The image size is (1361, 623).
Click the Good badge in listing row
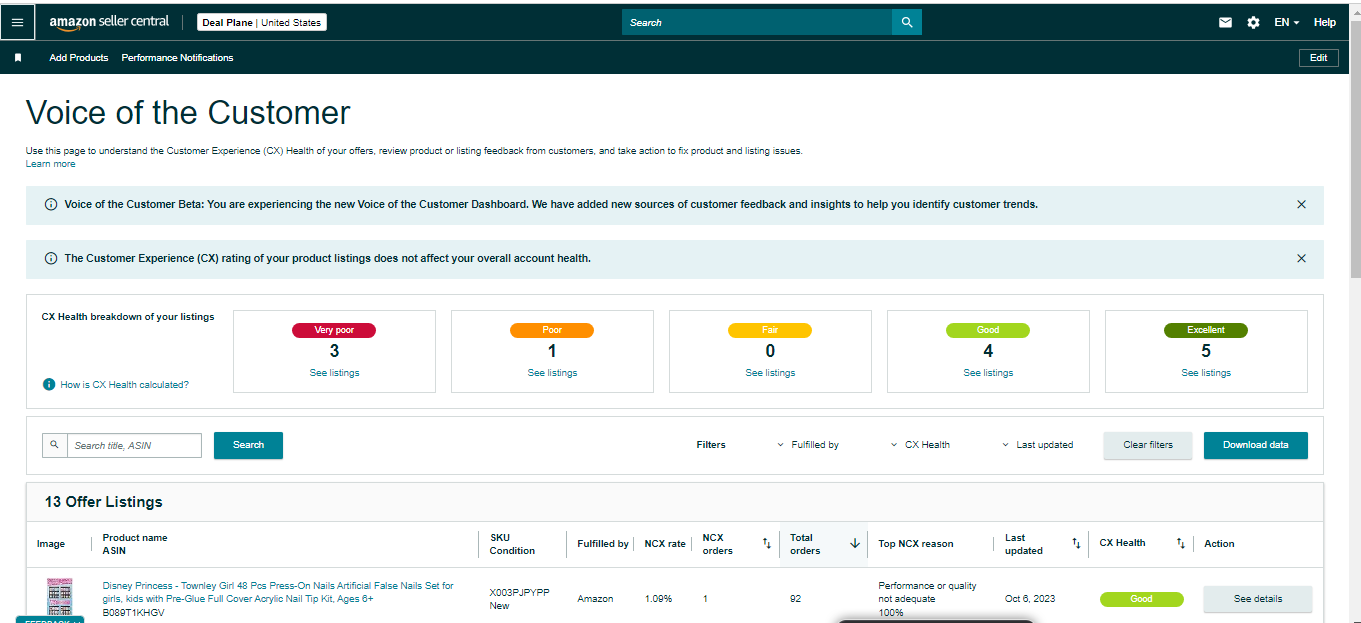1142,599
